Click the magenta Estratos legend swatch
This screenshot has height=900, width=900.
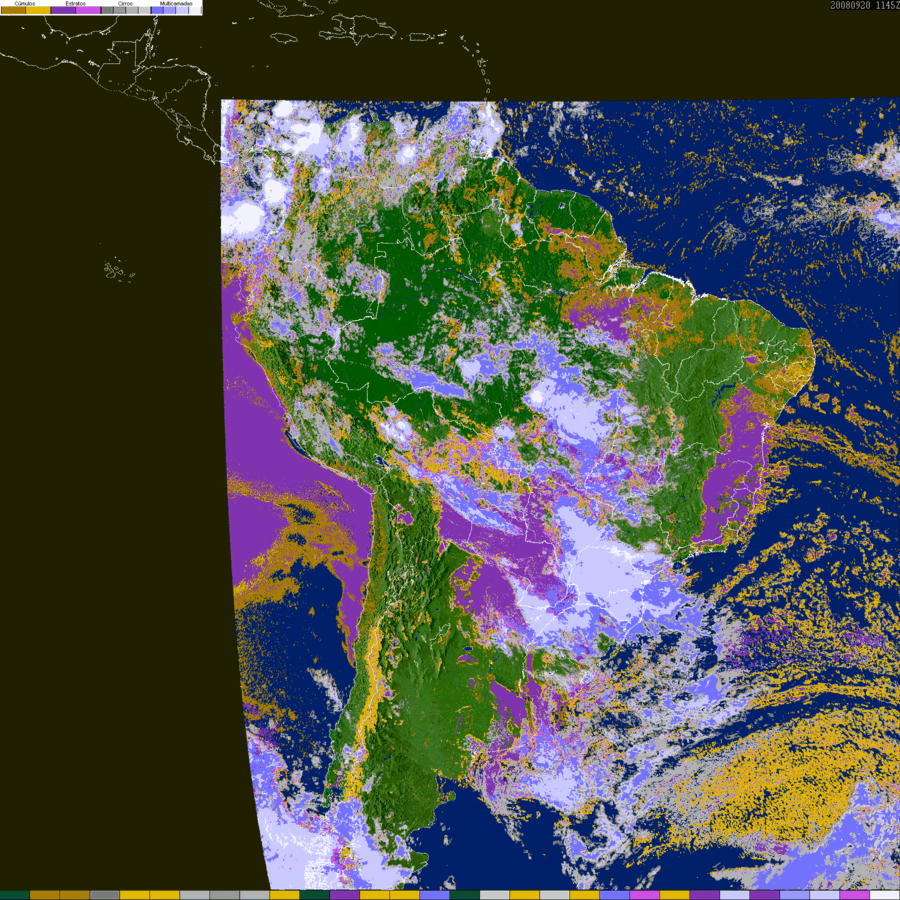(x=88, y=10)
